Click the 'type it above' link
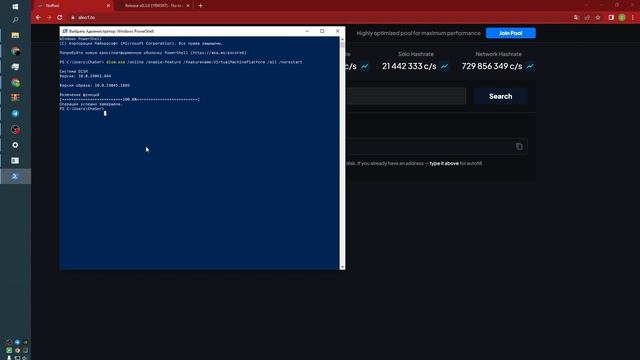This screenshot has width=640, height=360. click(444, 163)
